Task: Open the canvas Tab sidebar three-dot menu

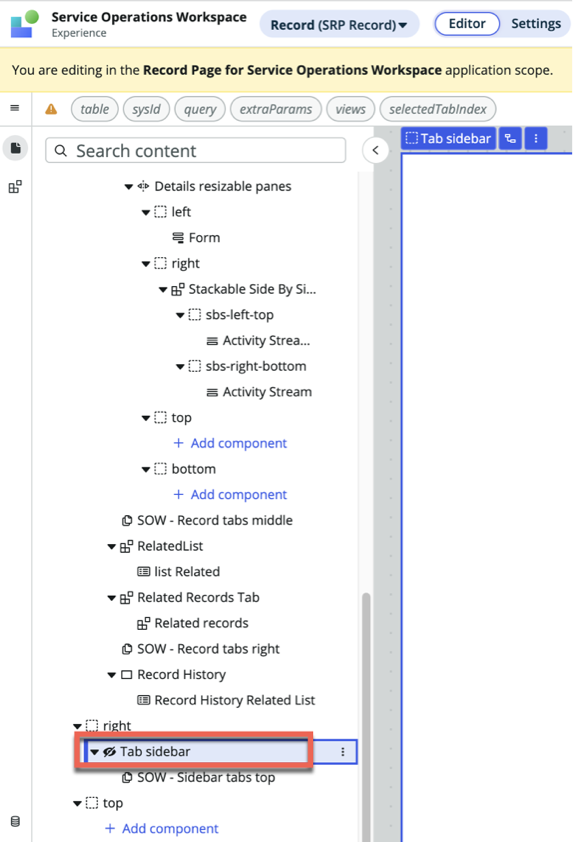Action: pyautogui.click(x=536, y=139)
